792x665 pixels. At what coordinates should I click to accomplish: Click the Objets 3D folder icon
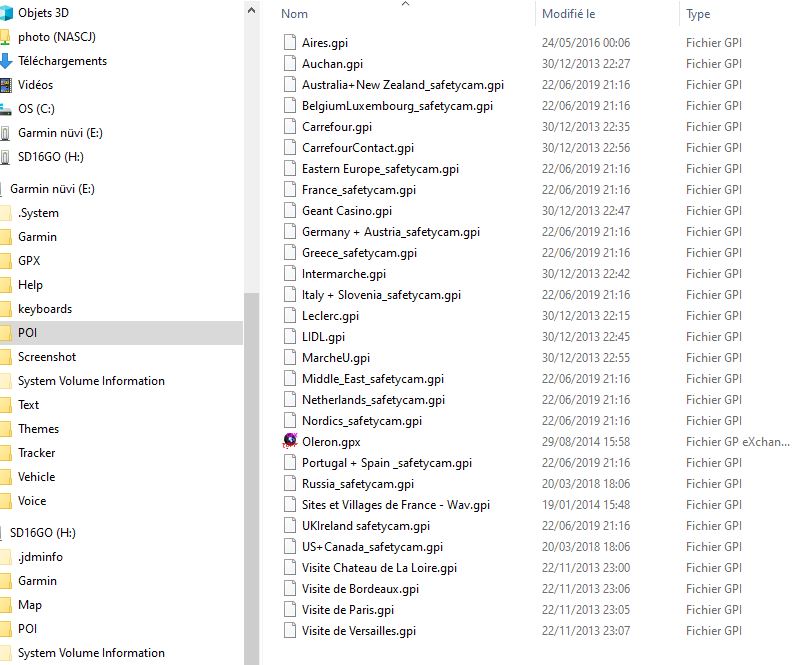[6, 13]
